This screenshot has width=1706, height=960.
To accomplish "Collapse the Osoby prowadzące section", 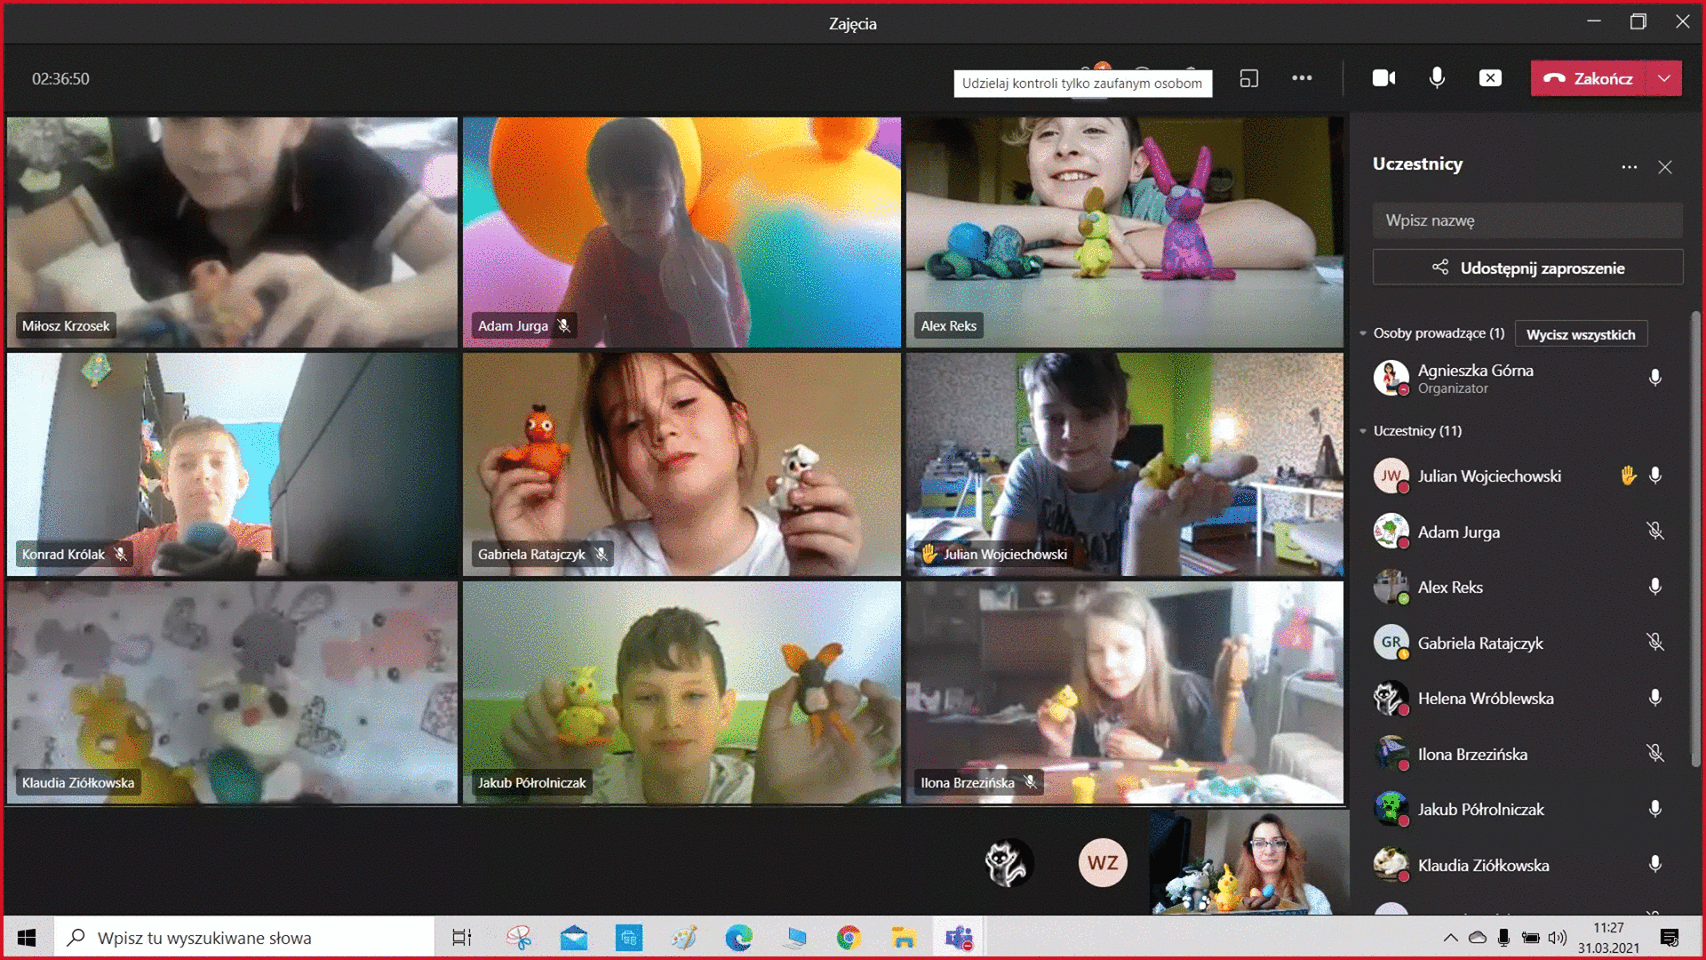I will [1363, 333].
